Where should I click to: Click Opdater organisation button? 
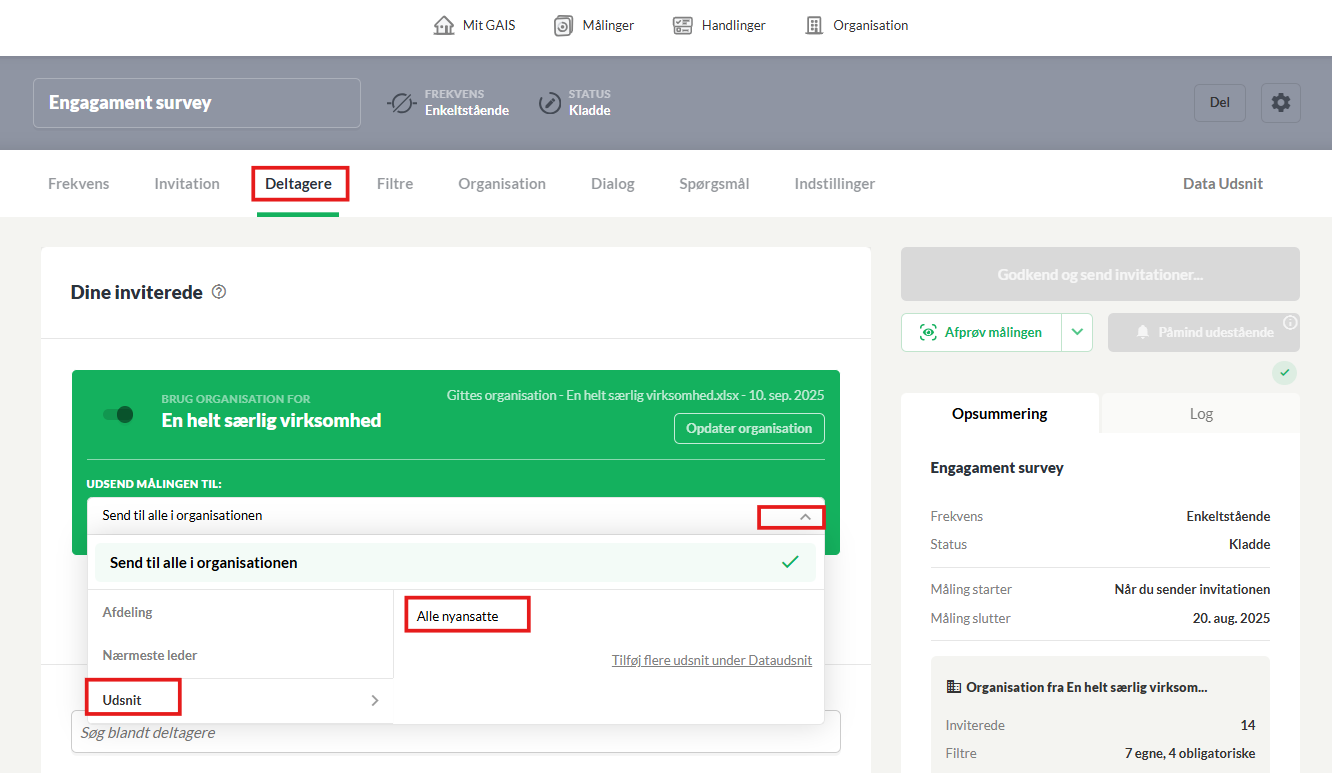click(x=749, y=428)
